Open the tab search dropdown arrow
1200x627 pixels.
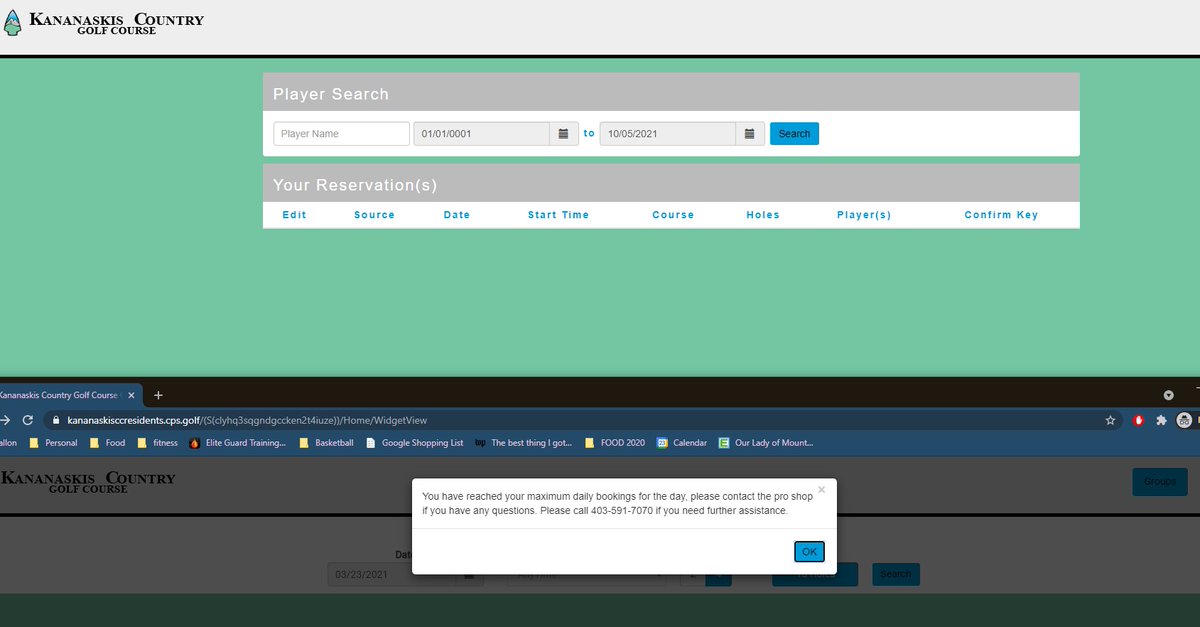point(1169,395)
